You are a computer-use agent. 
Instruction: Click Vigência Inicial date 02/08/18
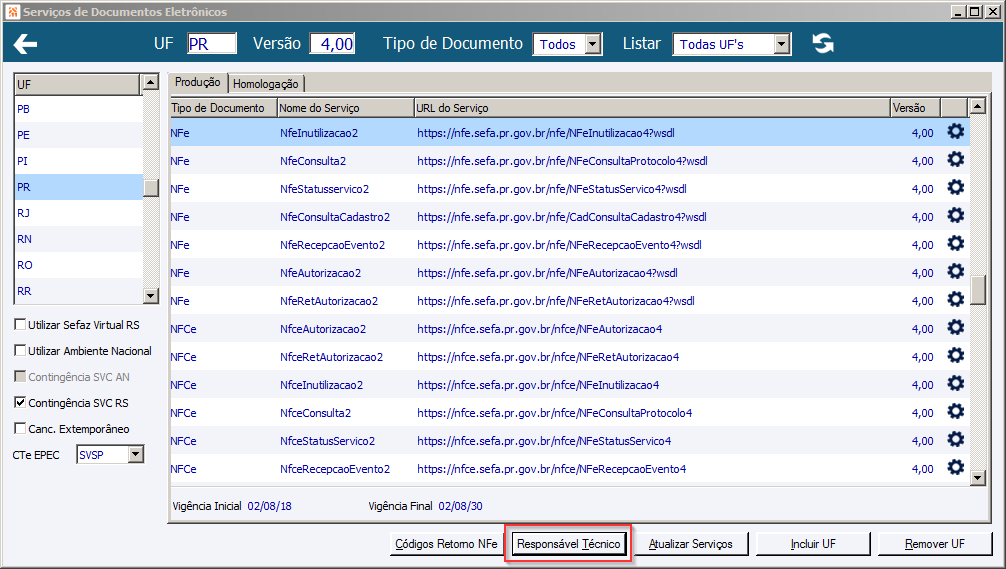tap(269, 506)
